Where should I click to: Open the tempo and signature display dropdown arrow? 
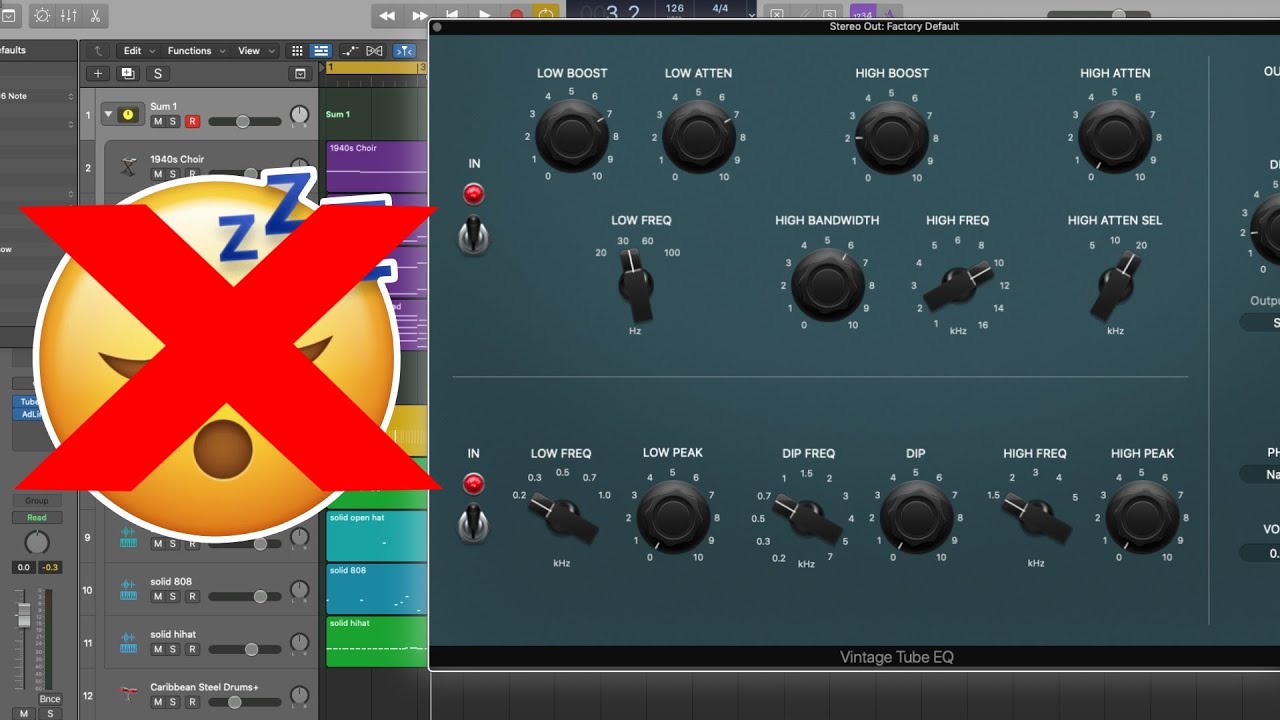(751, 13)
